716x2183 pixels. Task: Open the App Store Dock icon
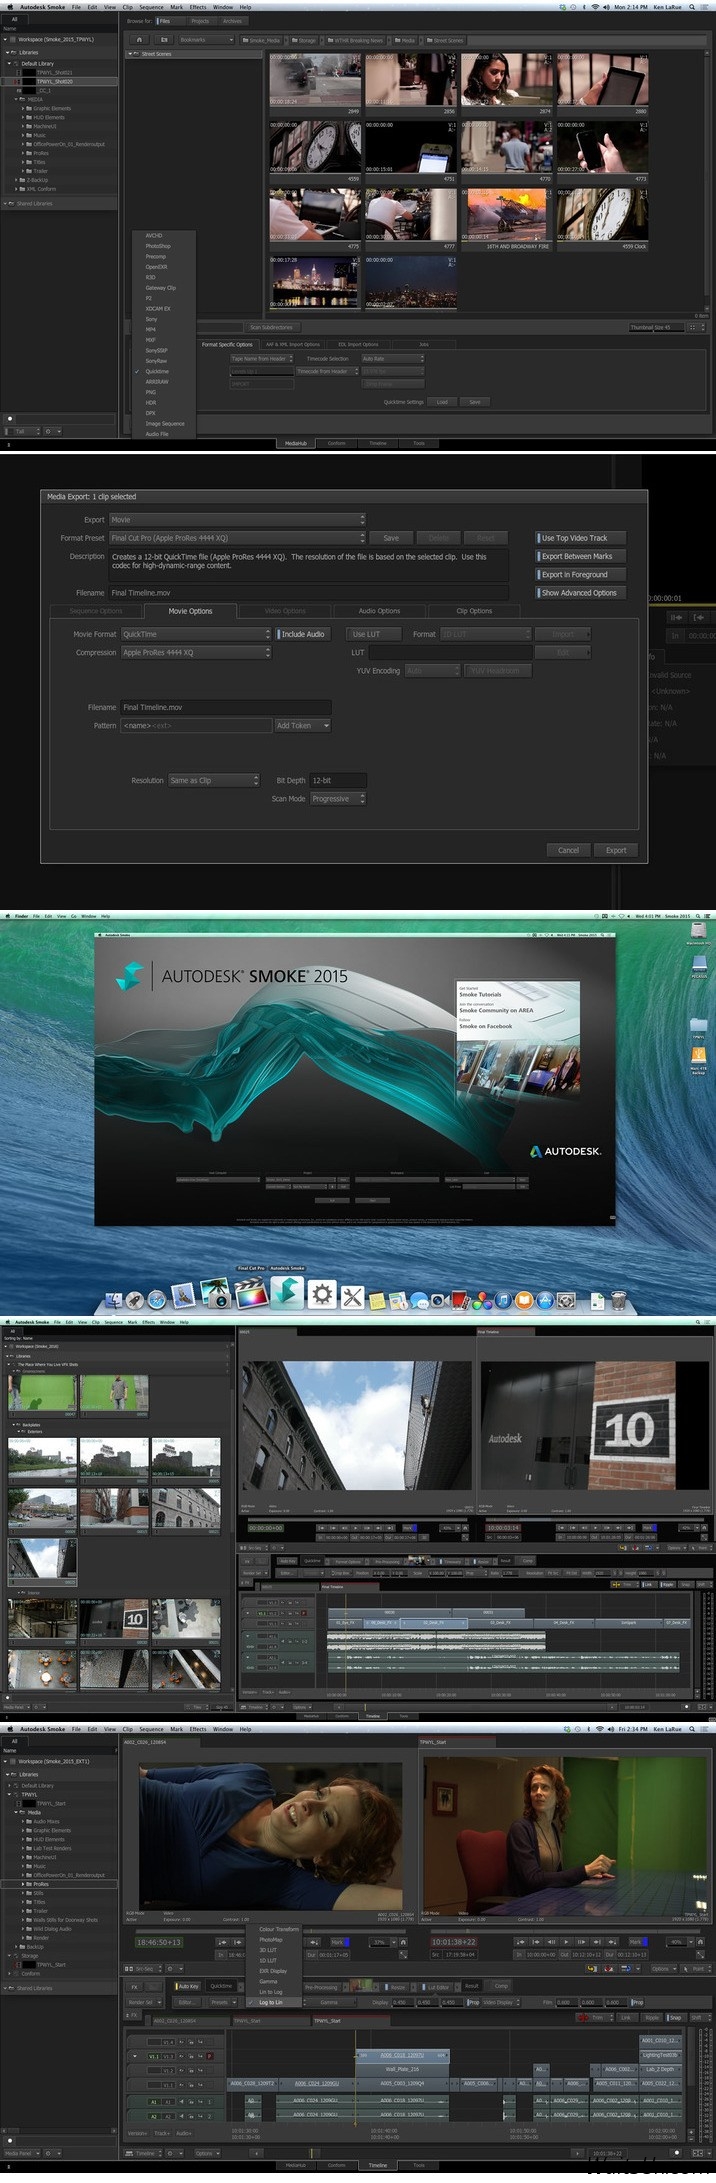(546, 1300)
